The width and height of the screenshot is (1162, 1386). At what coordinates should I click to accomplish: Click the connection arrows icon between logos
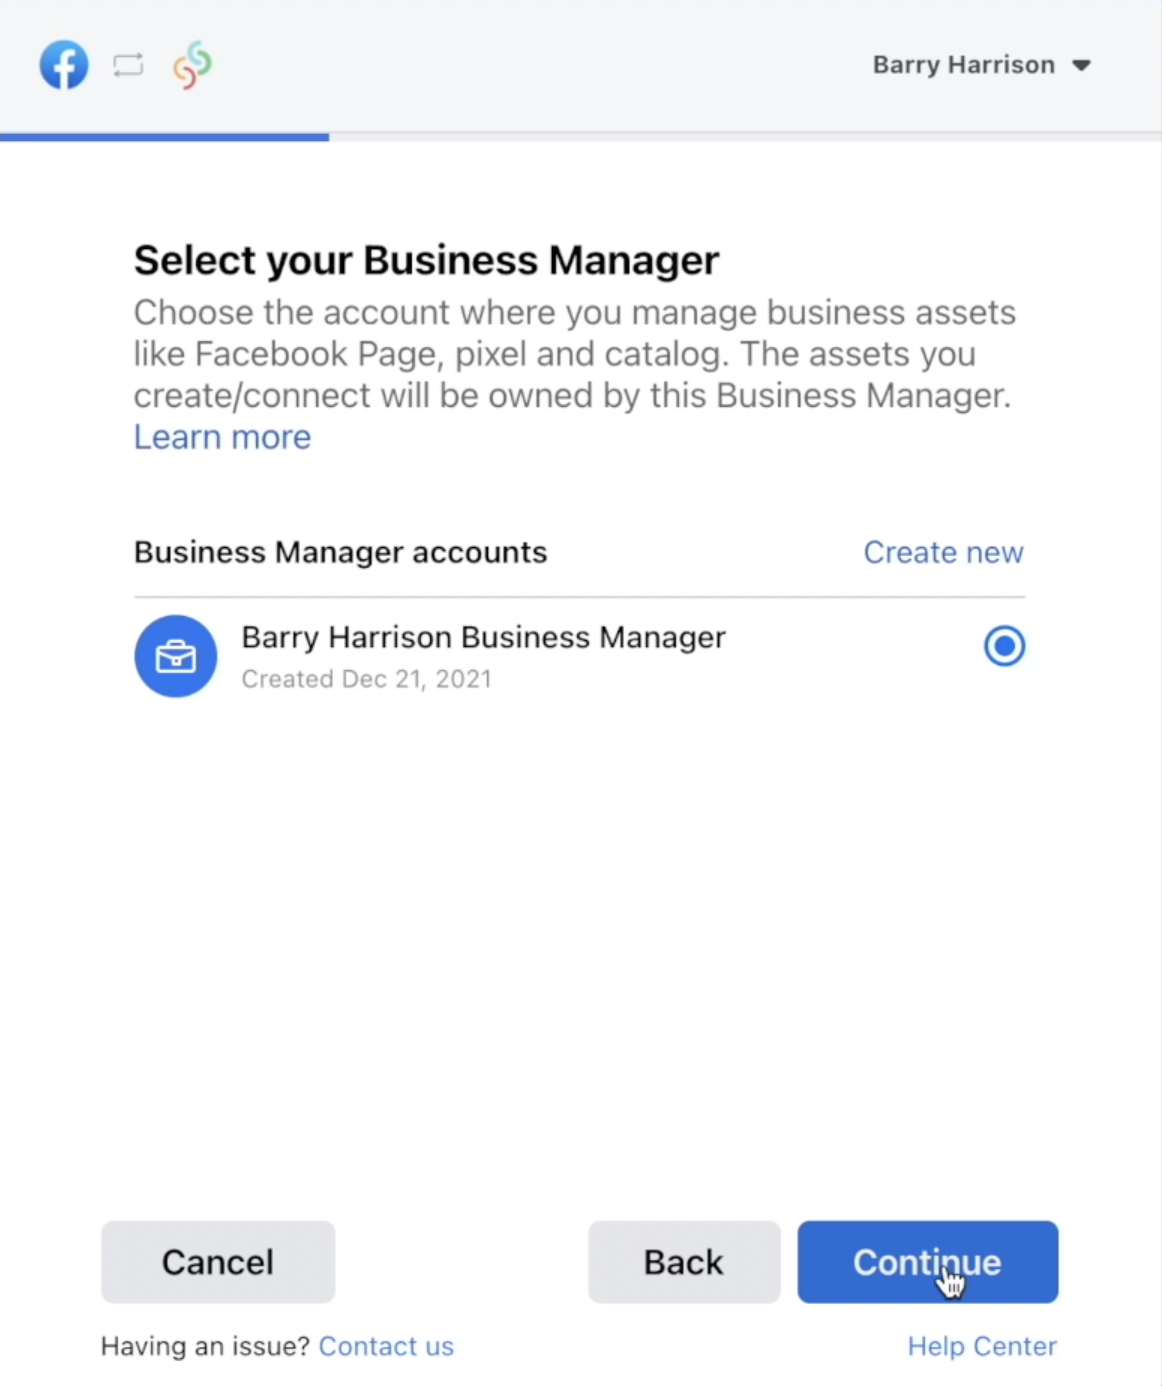(x=128, y=66)
